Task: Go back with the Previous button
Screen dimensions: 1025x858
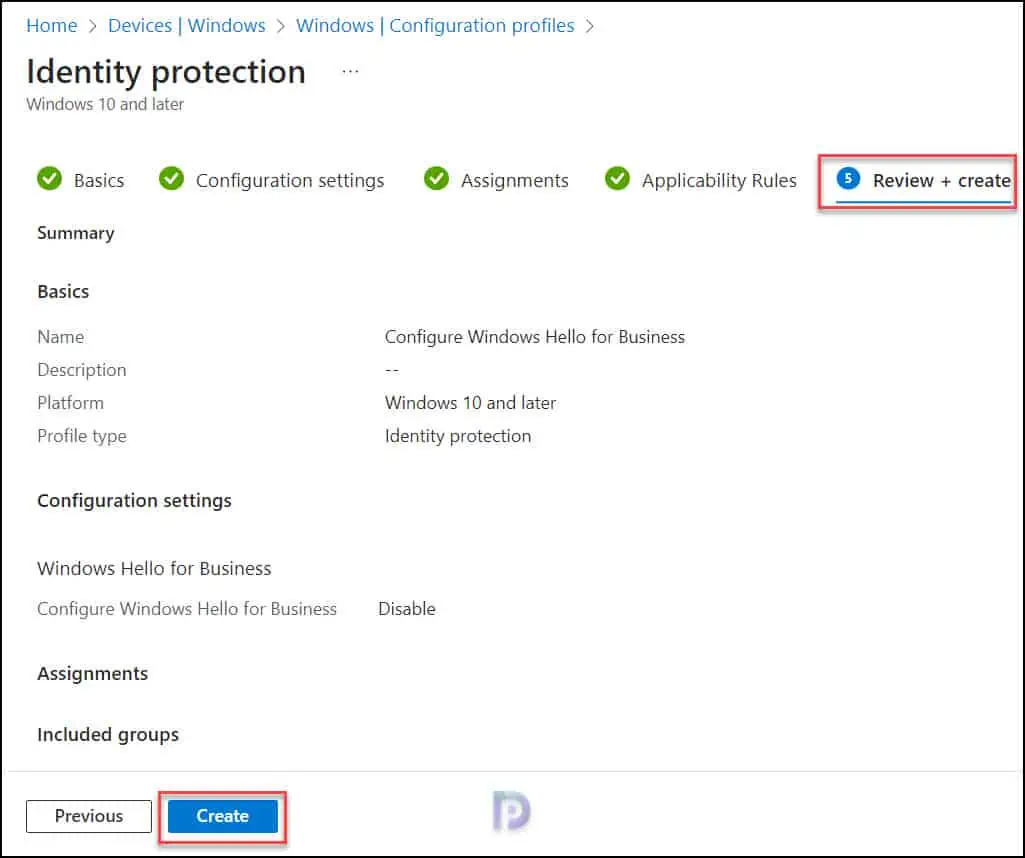Action: point(89,816)
